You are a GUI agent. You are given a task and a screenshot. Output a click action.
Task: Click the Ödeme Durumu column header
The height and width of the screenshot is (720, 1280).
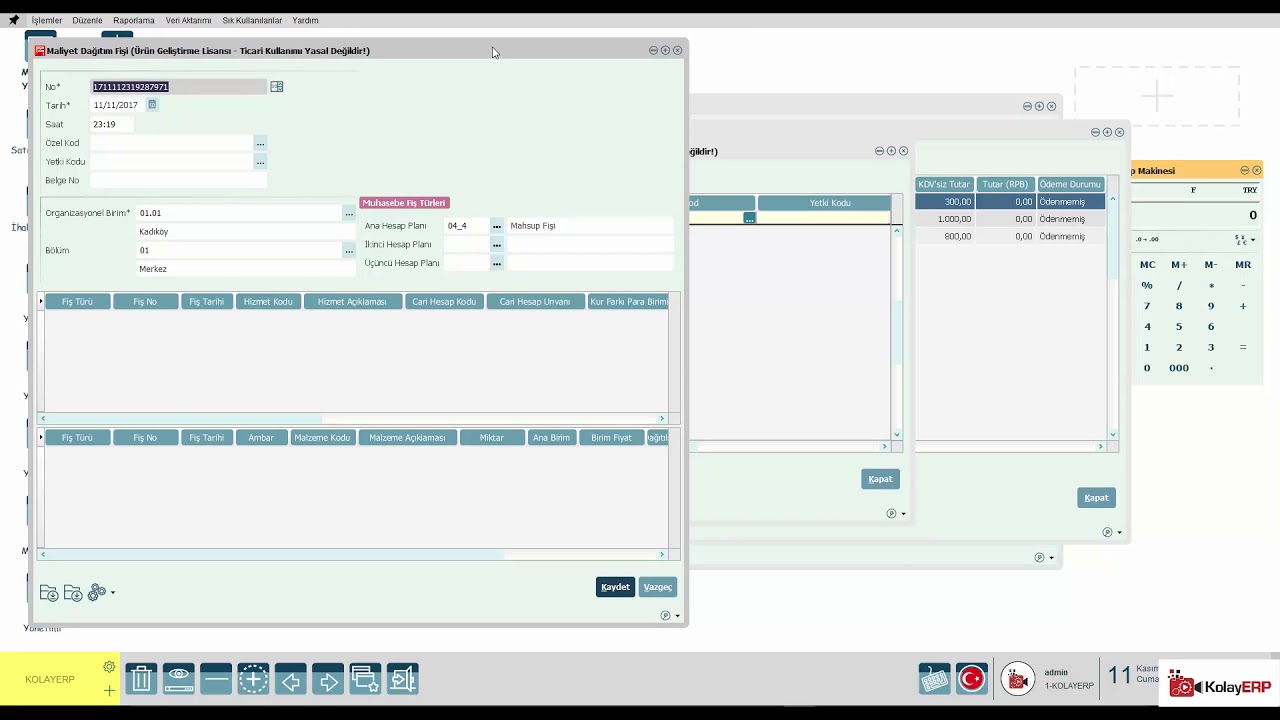(1070, 185)
